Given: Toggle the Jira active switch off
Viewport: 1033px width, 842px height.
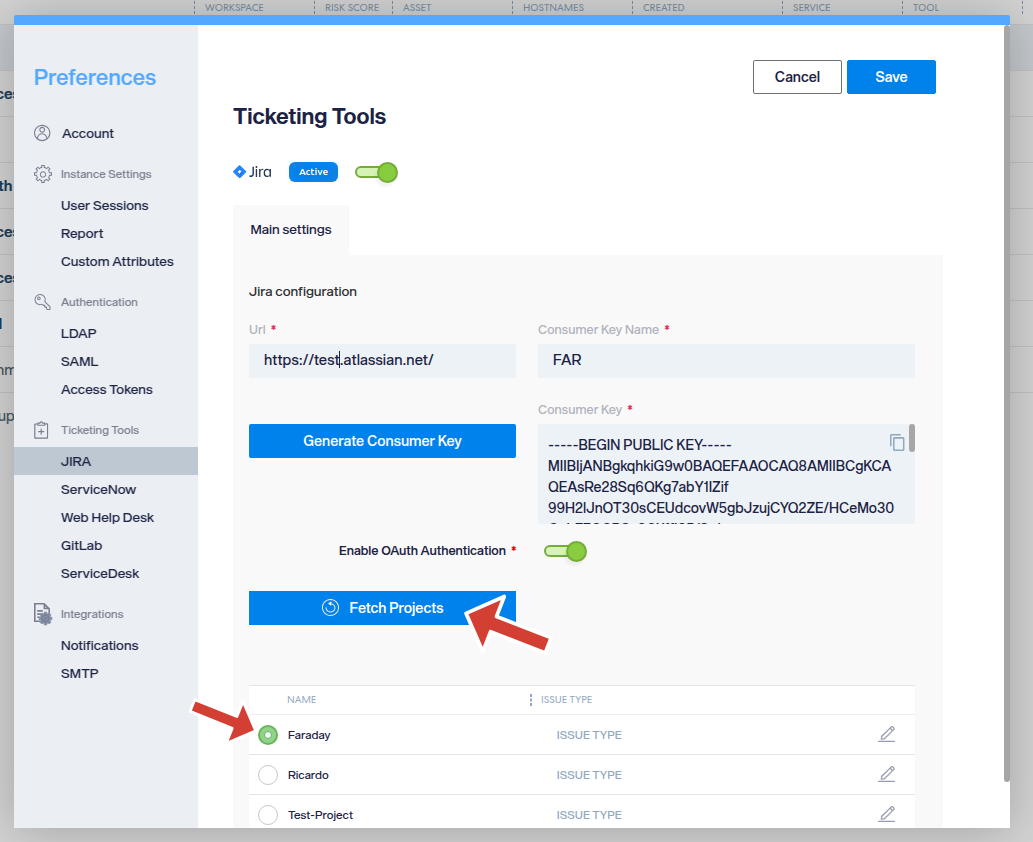Looking at the screenshot, I should (x=376, y=173).
